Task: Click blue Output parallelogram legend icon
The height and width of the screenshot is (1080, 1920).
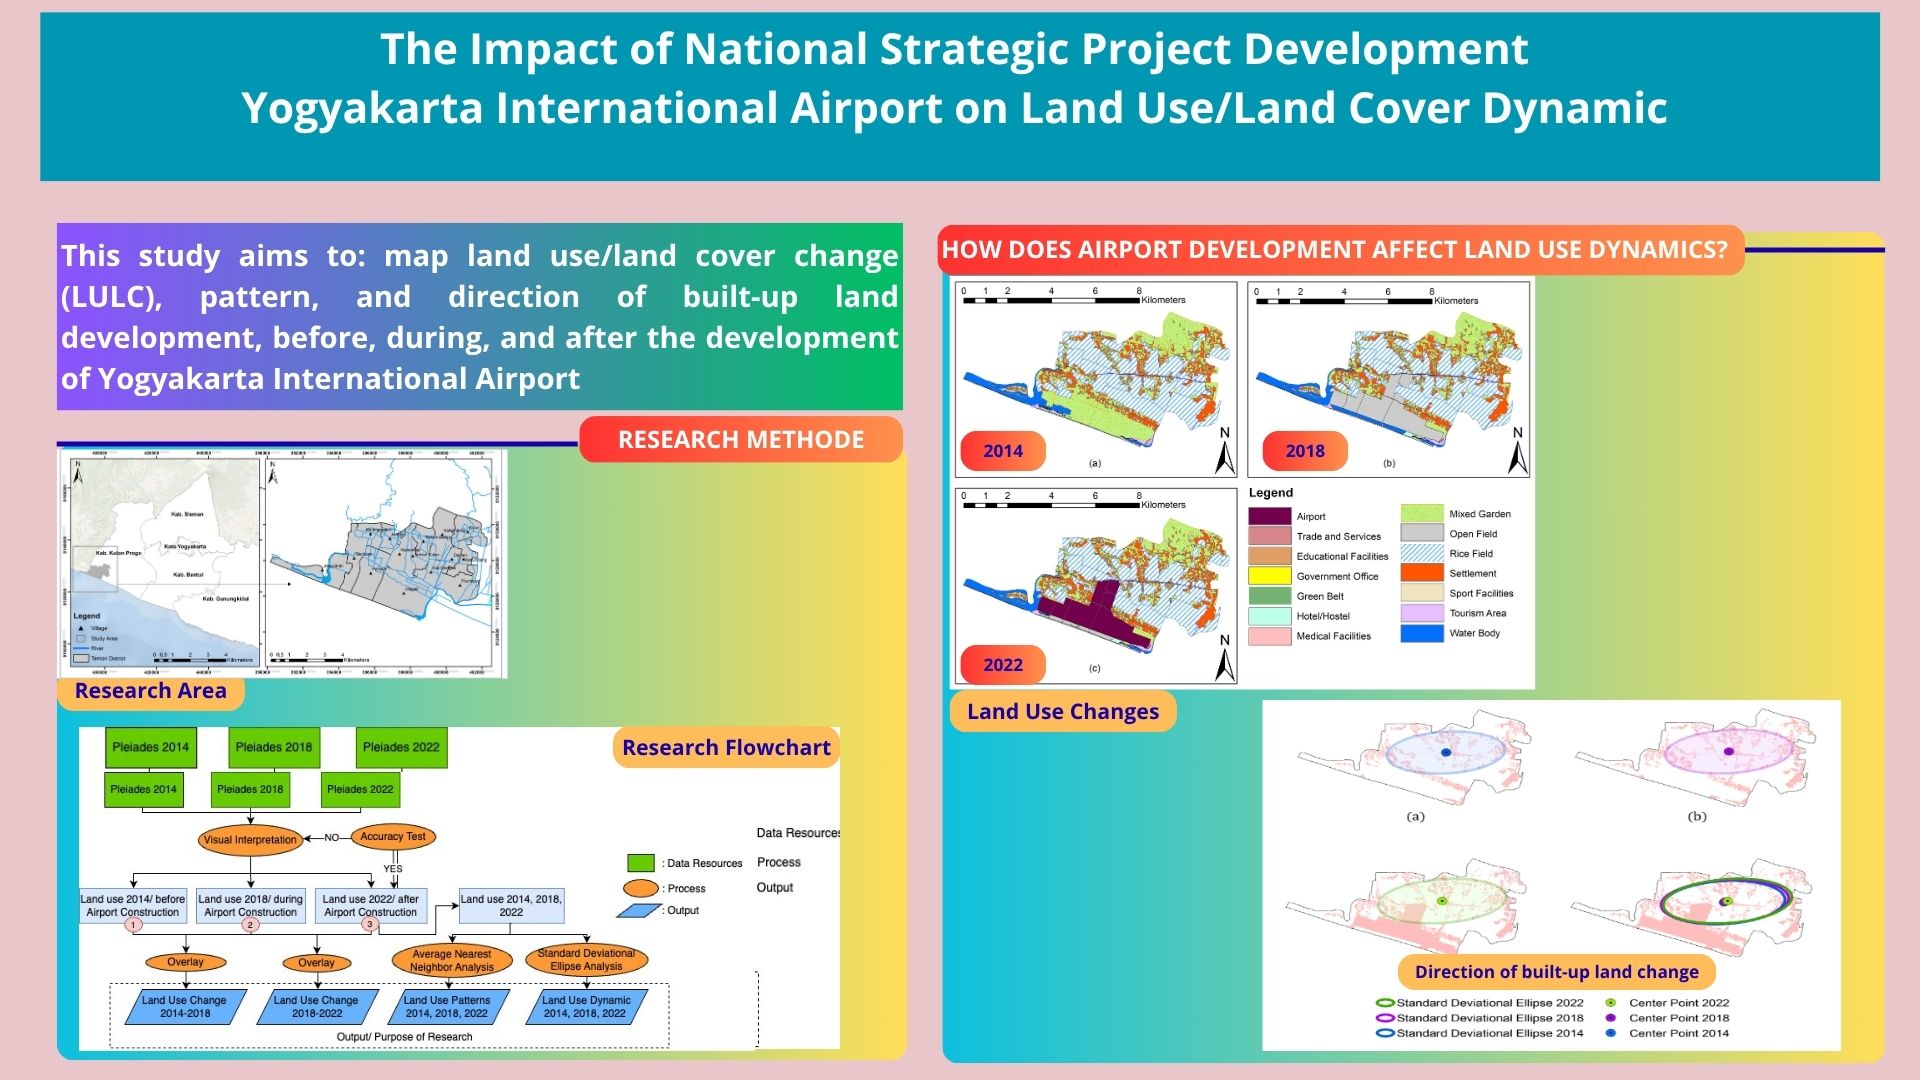Action: 639,911
